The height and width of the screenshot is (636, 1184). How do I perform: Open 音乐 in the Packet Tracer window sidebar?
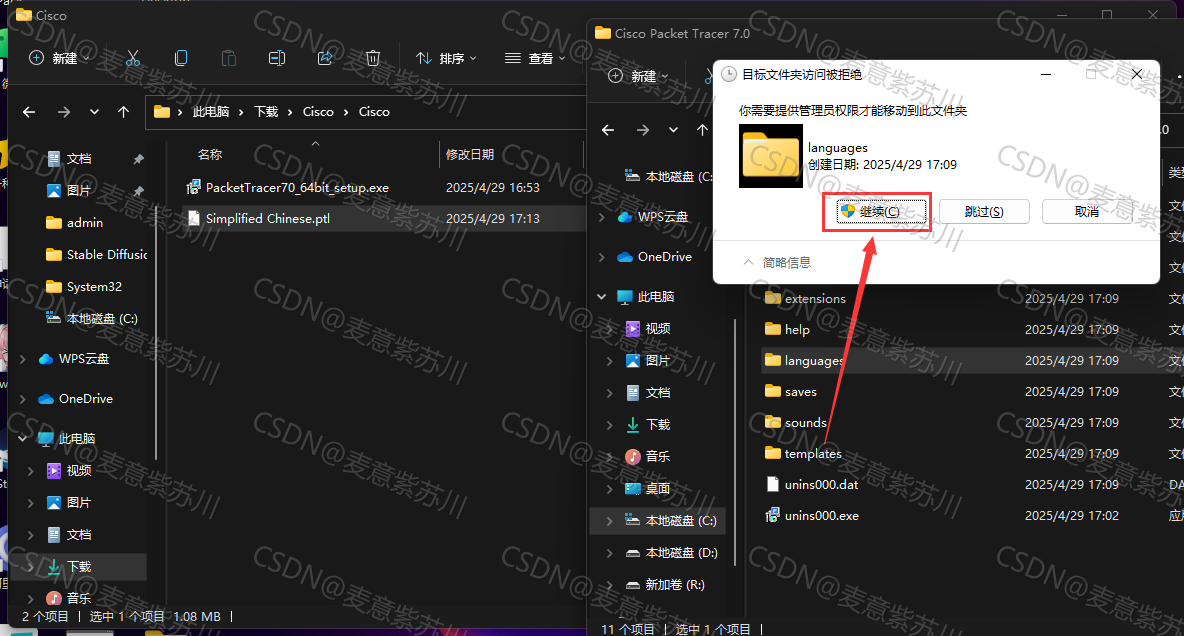658,456
